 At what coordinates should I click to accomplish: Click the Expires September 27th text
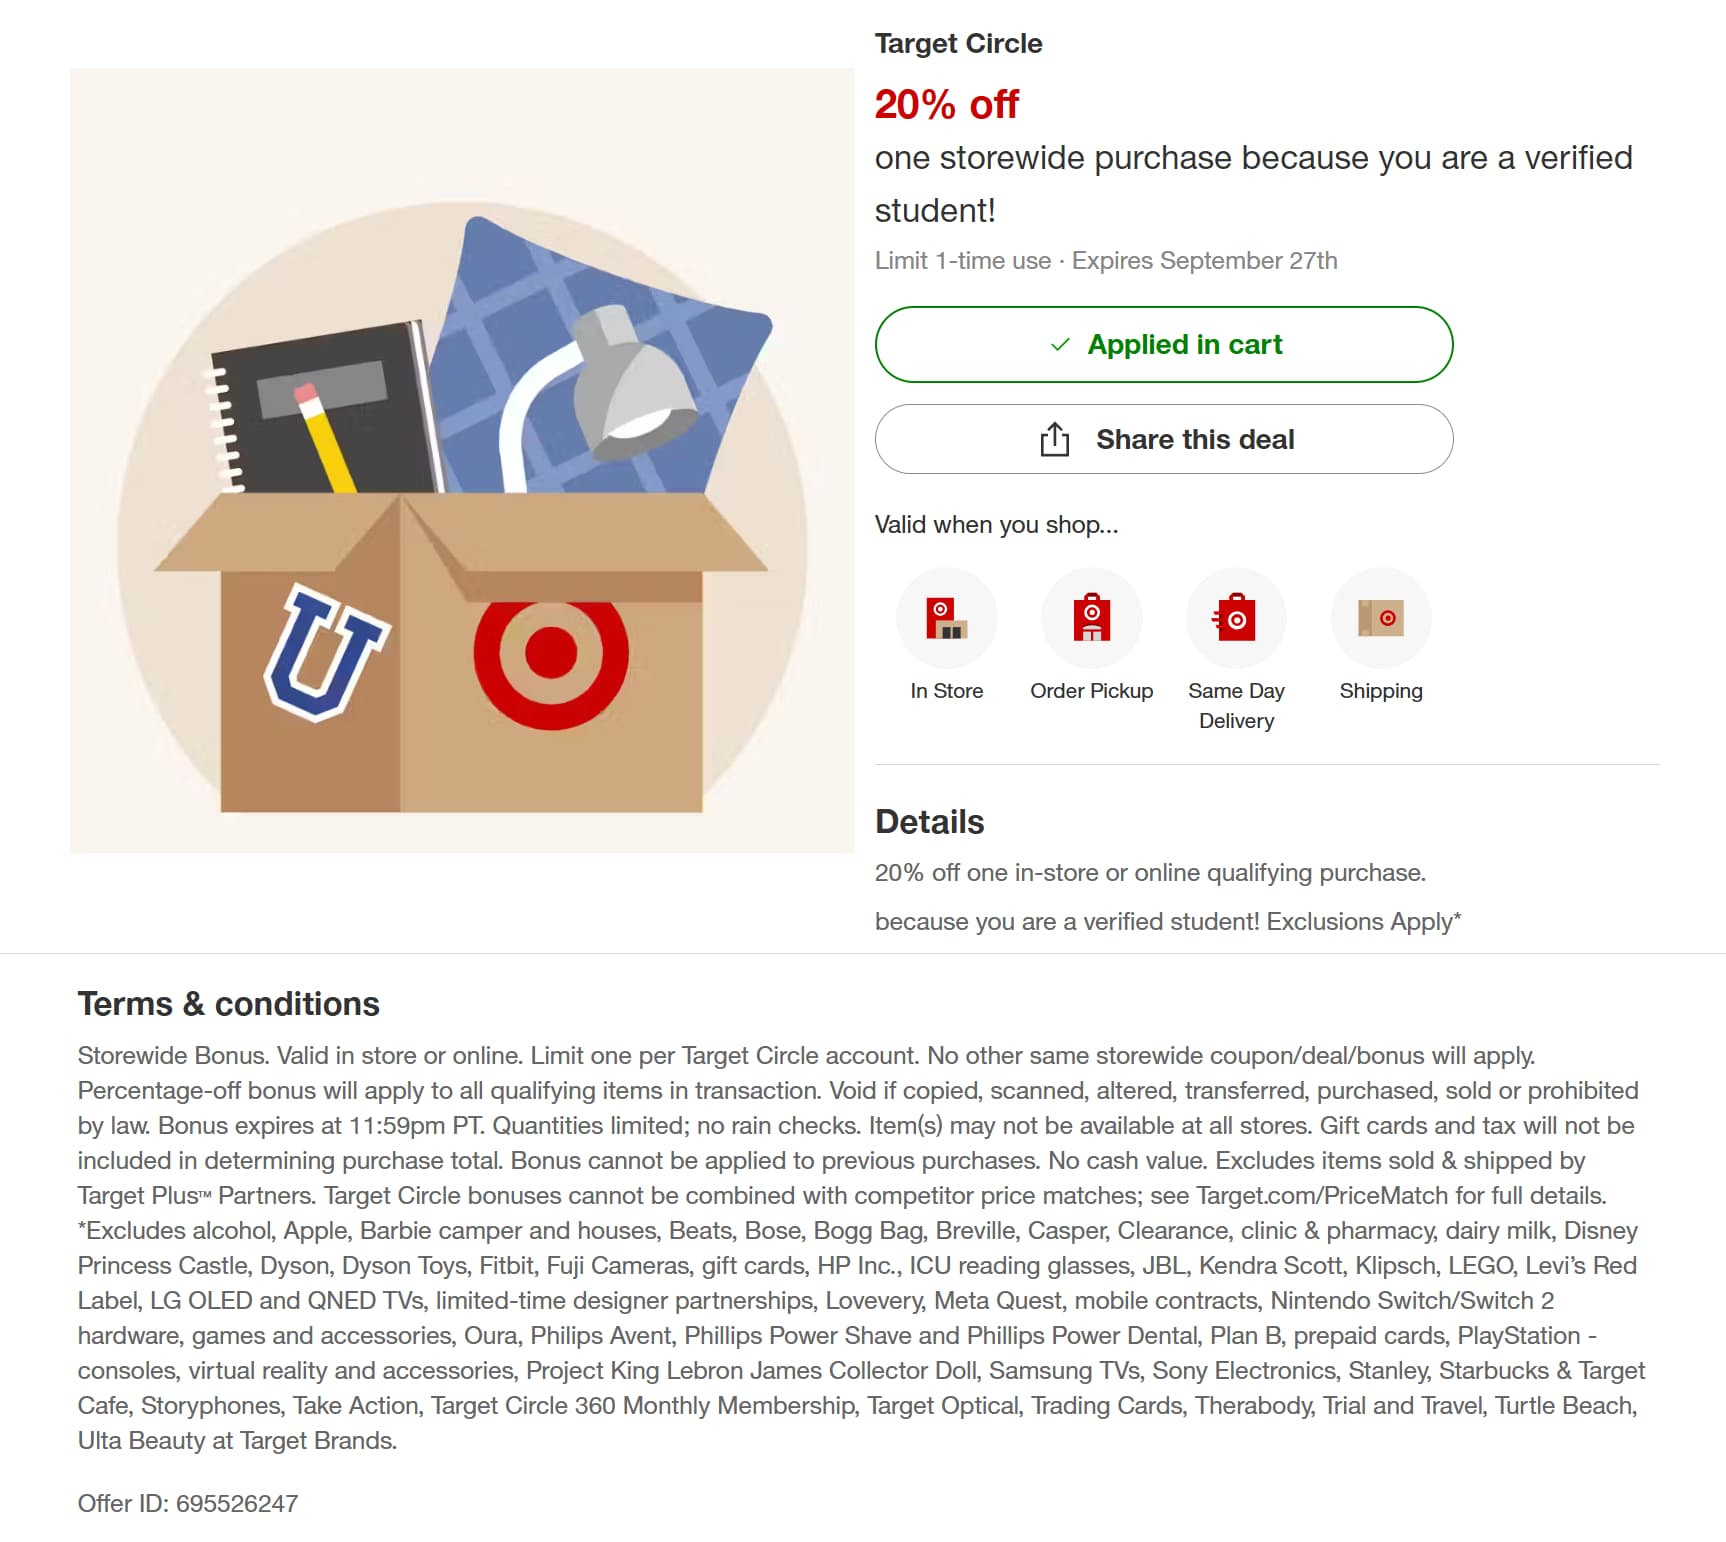click(x=1204, y=261)
